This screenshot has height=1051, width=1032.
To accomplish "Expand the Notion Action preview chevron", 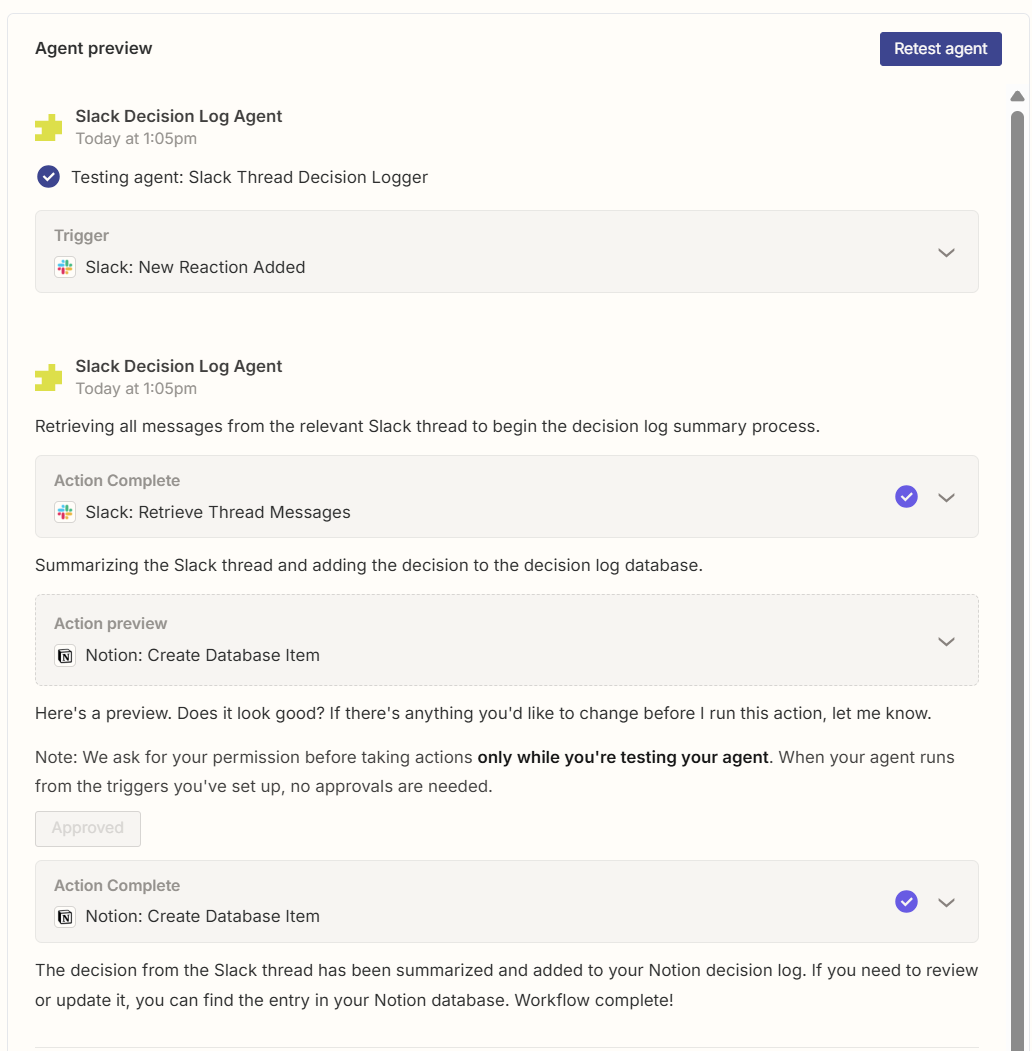I will (946, 641).
